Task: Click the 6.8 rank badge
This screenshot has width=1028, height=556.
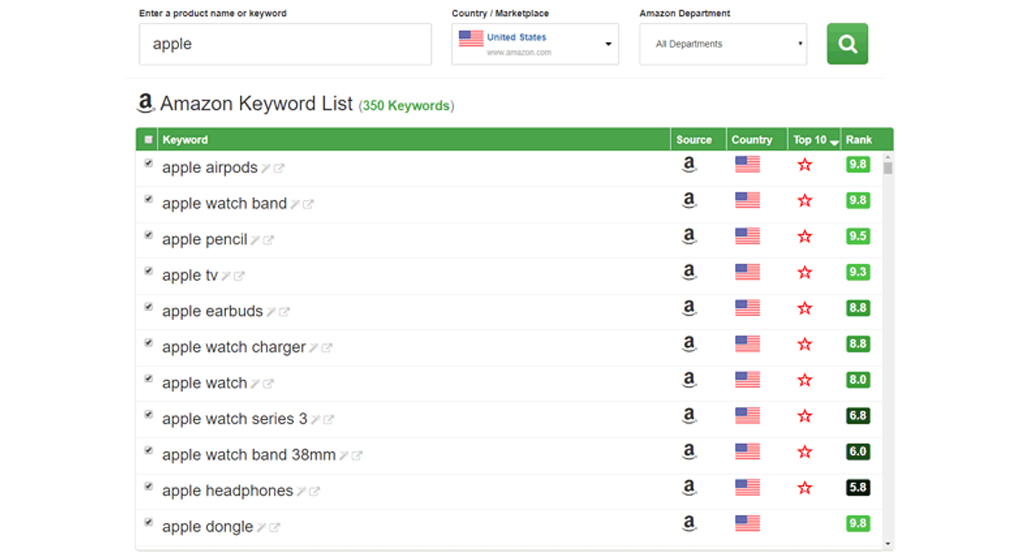Action: [858, 416]
